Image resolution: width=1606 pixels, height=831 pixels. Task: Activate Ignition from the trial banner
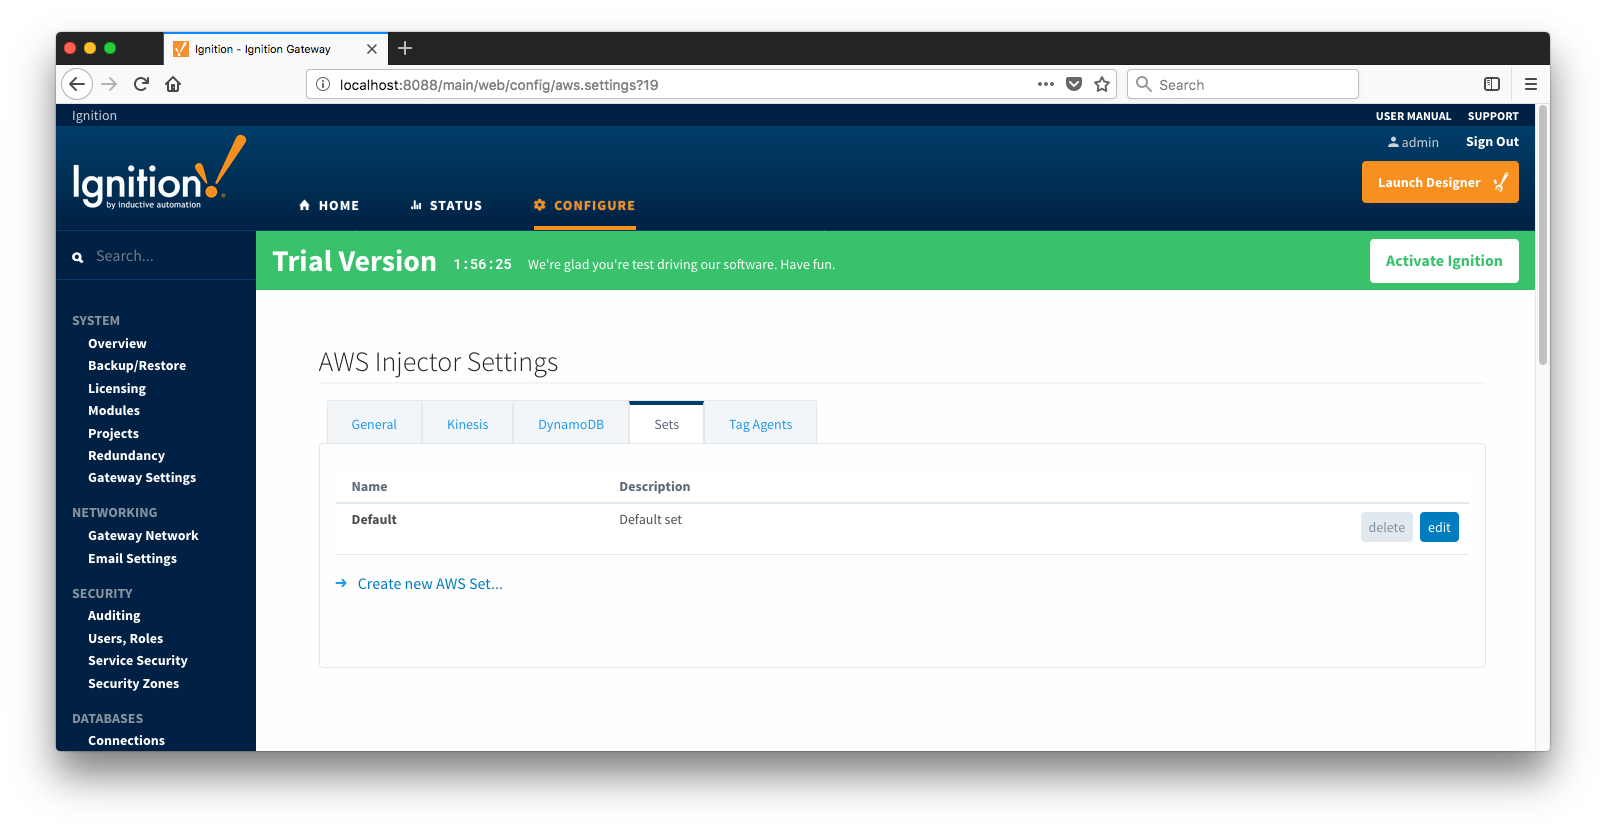[1443, 261]
